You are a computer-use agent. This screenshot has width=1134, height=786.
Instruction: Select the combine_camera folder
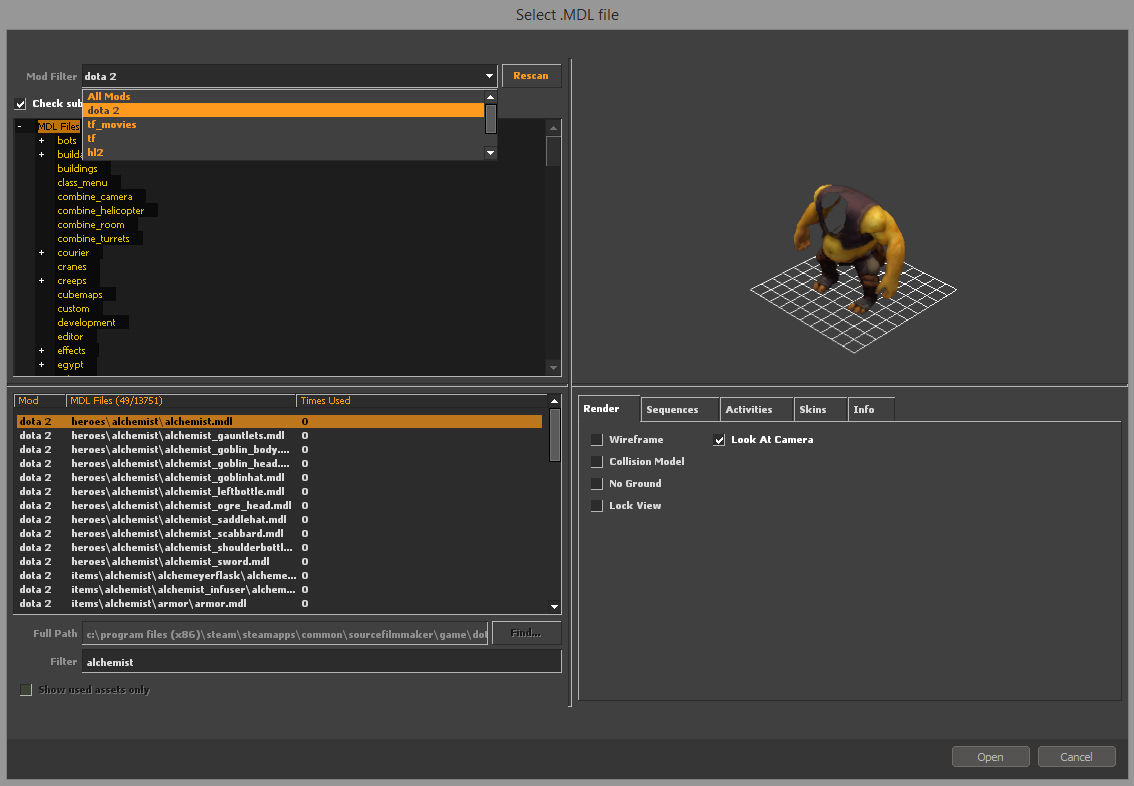point(95,197)
